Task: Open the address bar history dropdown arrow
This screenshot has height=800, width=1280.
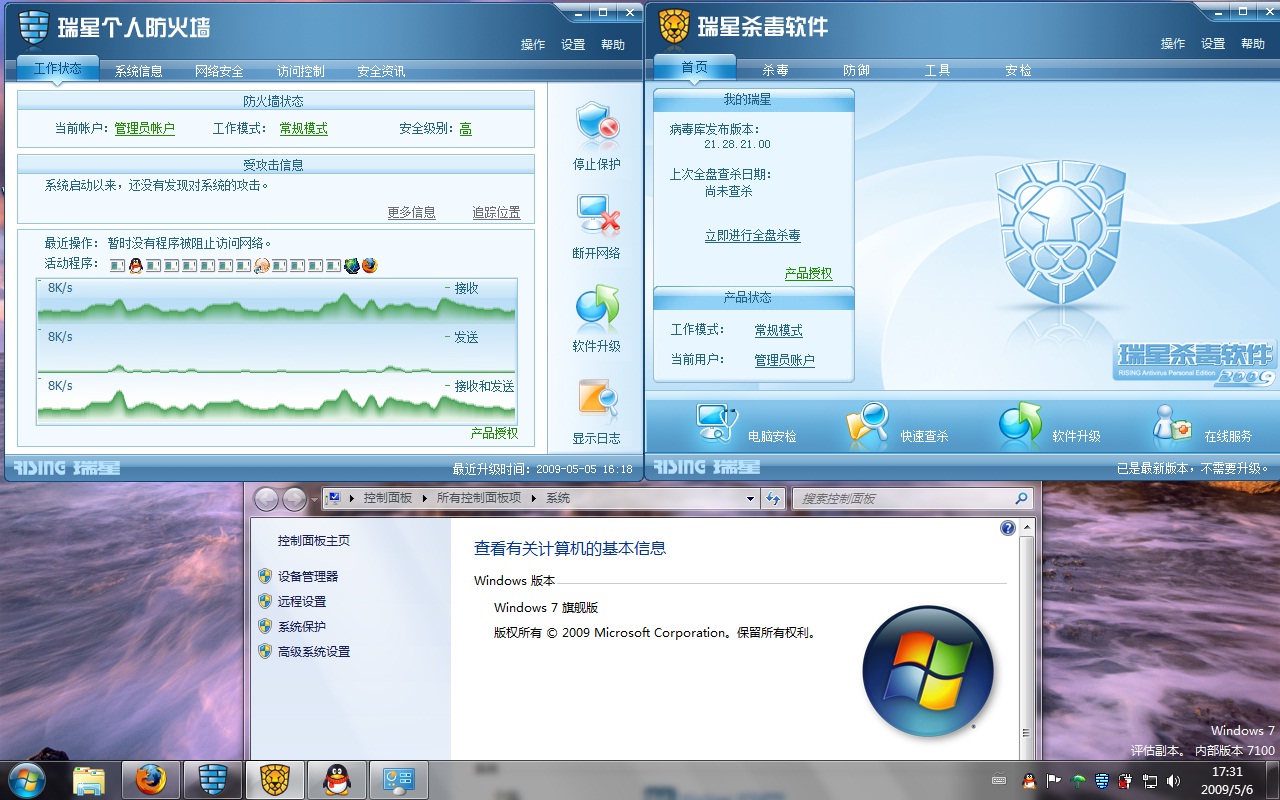Action: [x=751, y=498]
